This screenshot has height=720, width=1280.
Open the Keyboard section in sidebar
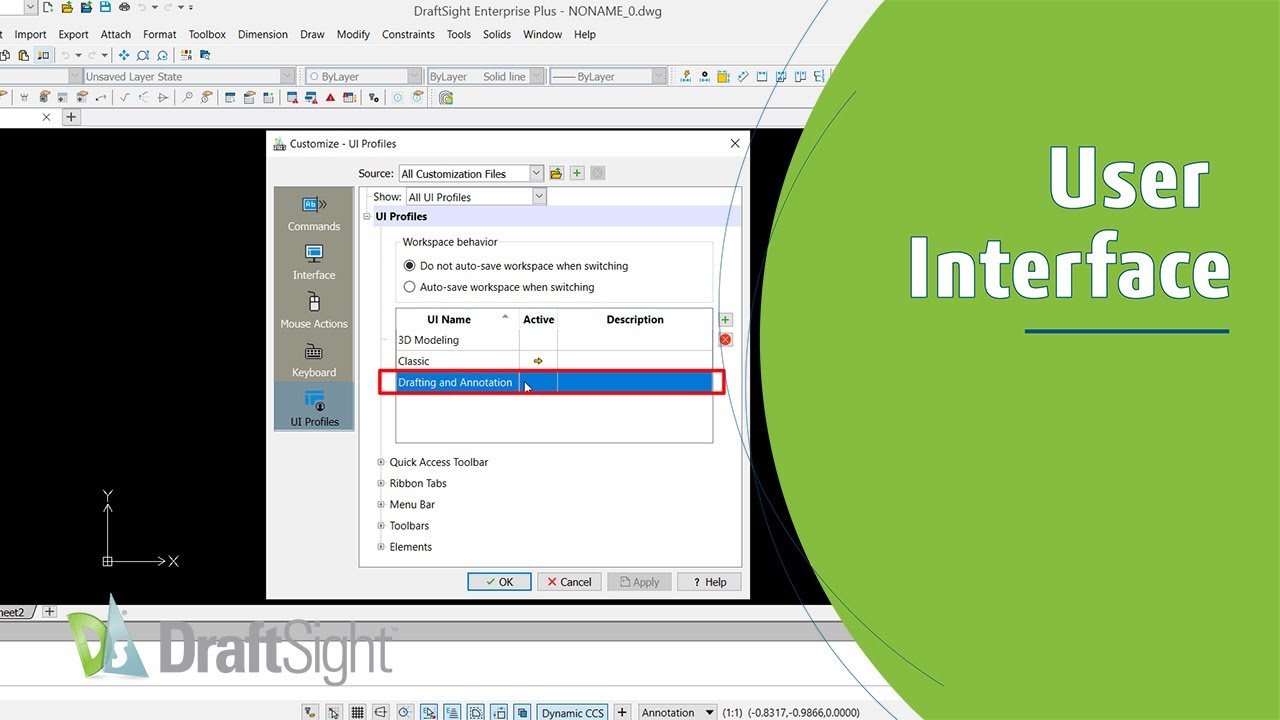coord(314,360)
